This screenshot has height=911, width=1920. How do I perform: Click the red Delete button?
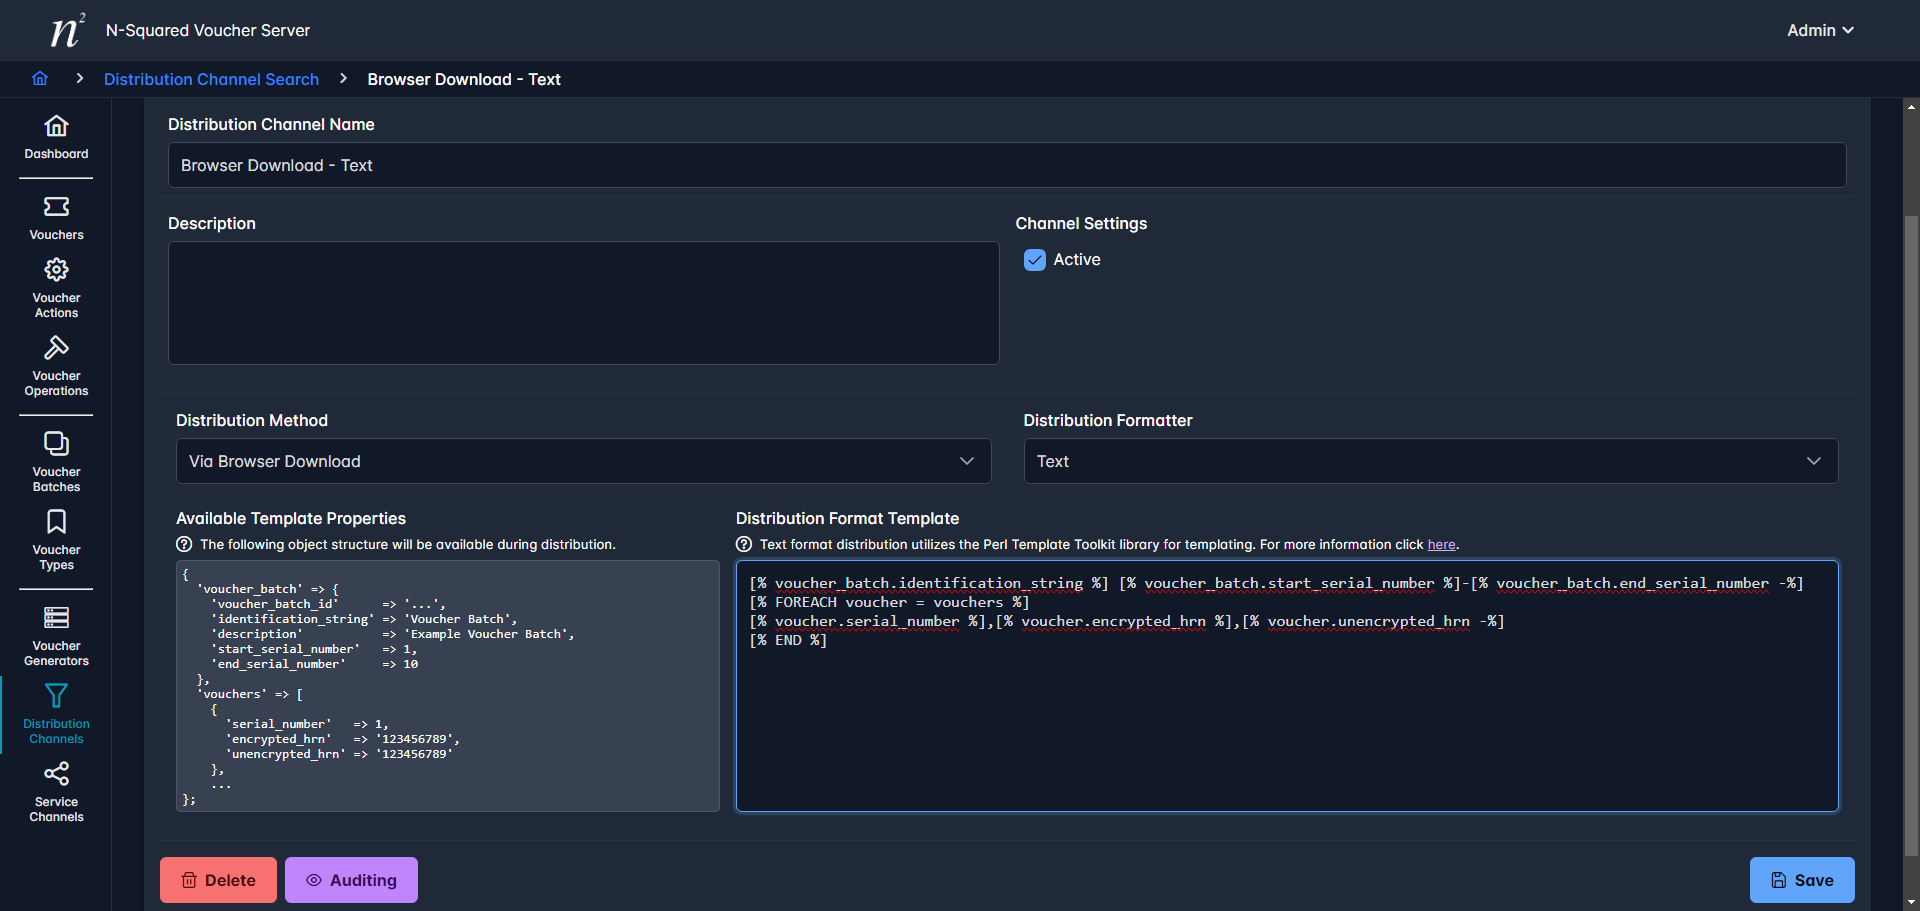click(218, 880)
